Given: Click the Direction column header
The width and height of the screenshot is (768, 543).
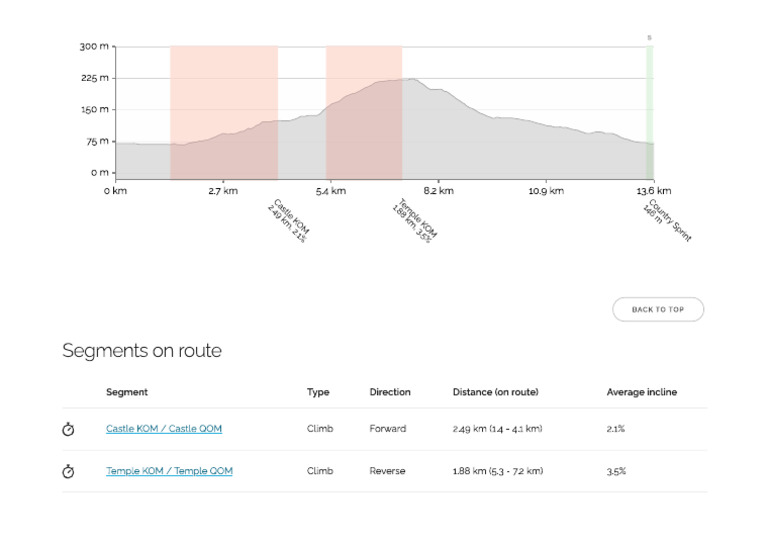Looking at the screenshot, I should (x=390, y=392).
